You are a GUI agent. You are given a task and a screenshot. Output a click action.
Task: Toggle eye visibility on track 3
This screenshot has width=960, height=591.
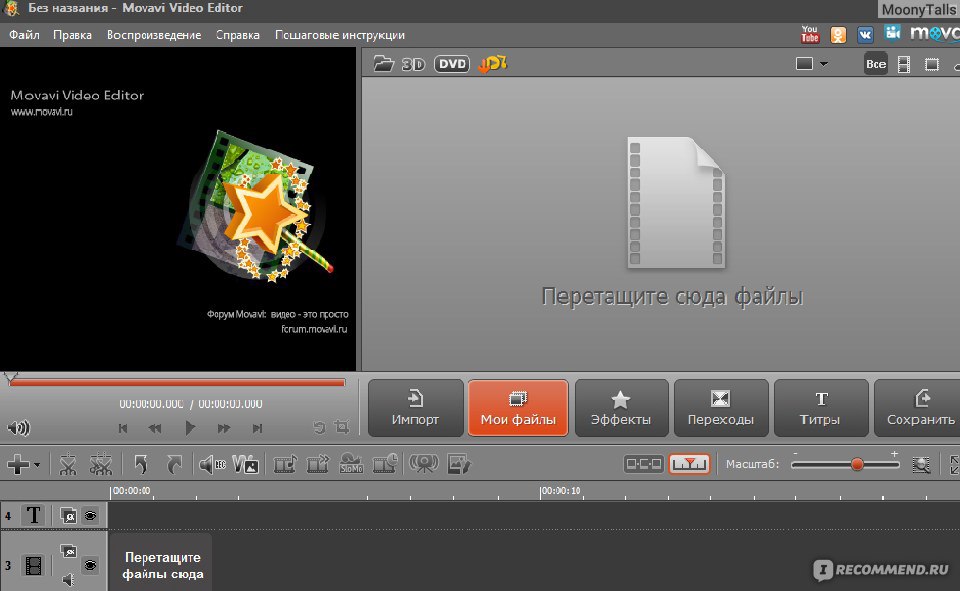(x=91, y=565)
